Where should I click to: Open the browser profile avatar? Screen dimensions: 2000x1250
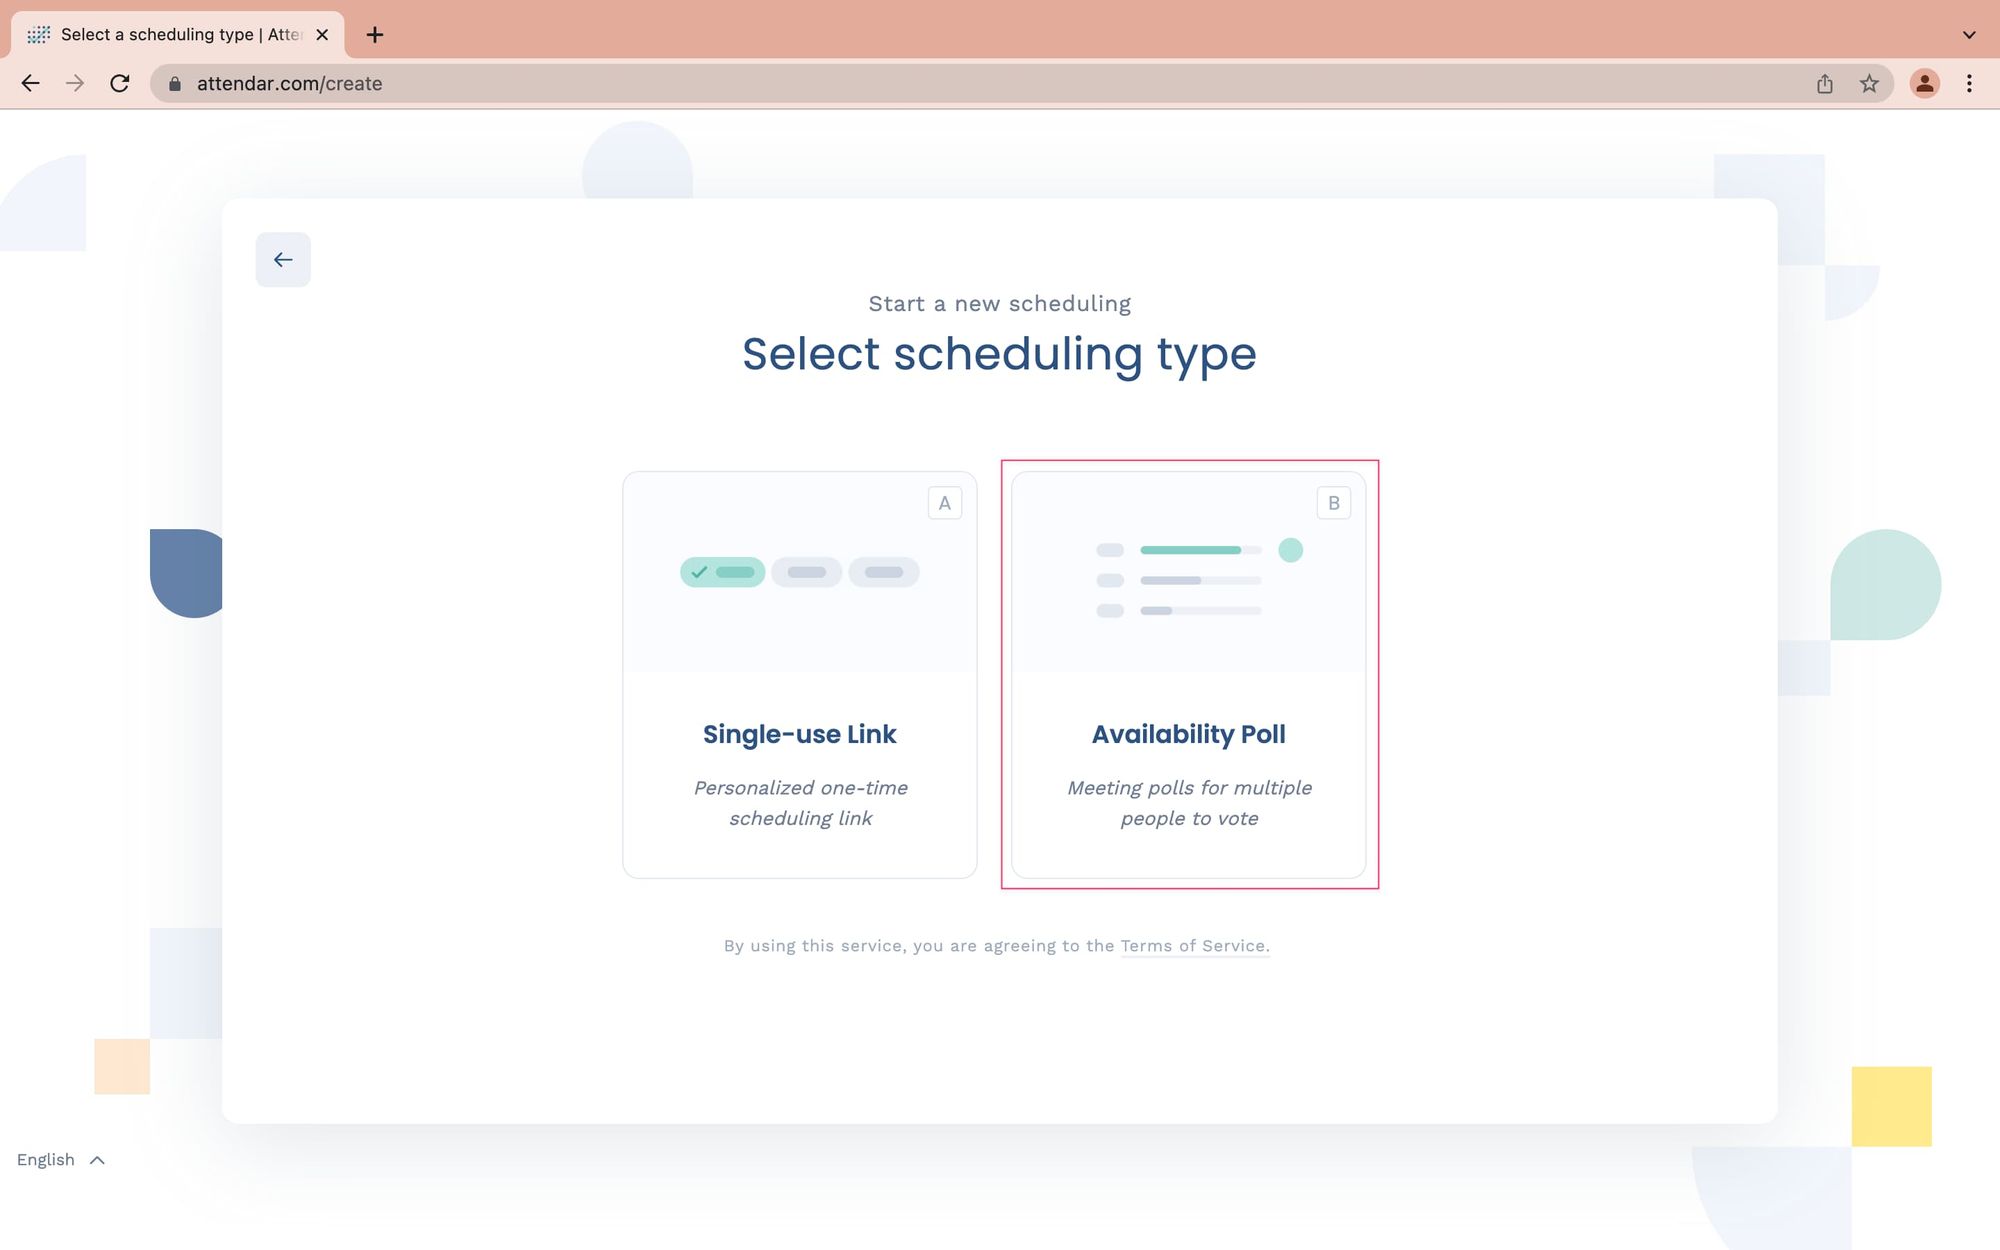coord(1924,84)
